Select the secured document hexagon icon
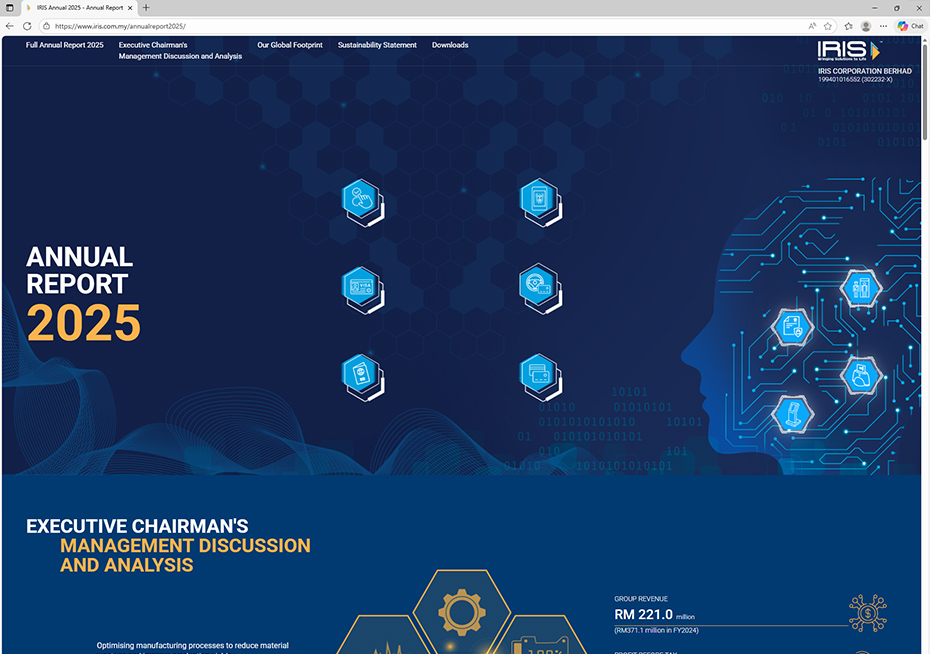Image resolution: width=930 pixels, height=654 pixels. 793,327
